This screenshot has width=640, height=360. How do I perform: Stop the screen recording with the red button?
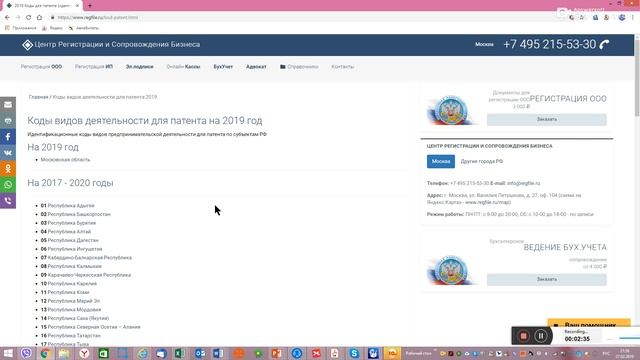point(523,336)
